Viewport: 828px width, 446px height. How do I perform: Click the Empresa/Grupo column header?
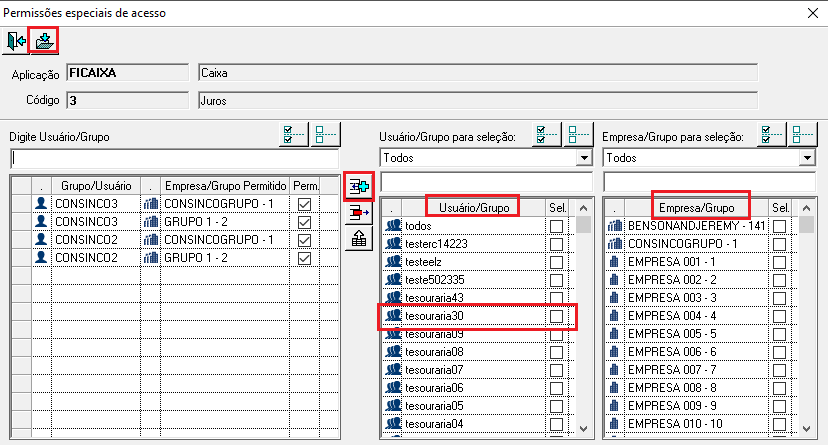click(697, 207)
